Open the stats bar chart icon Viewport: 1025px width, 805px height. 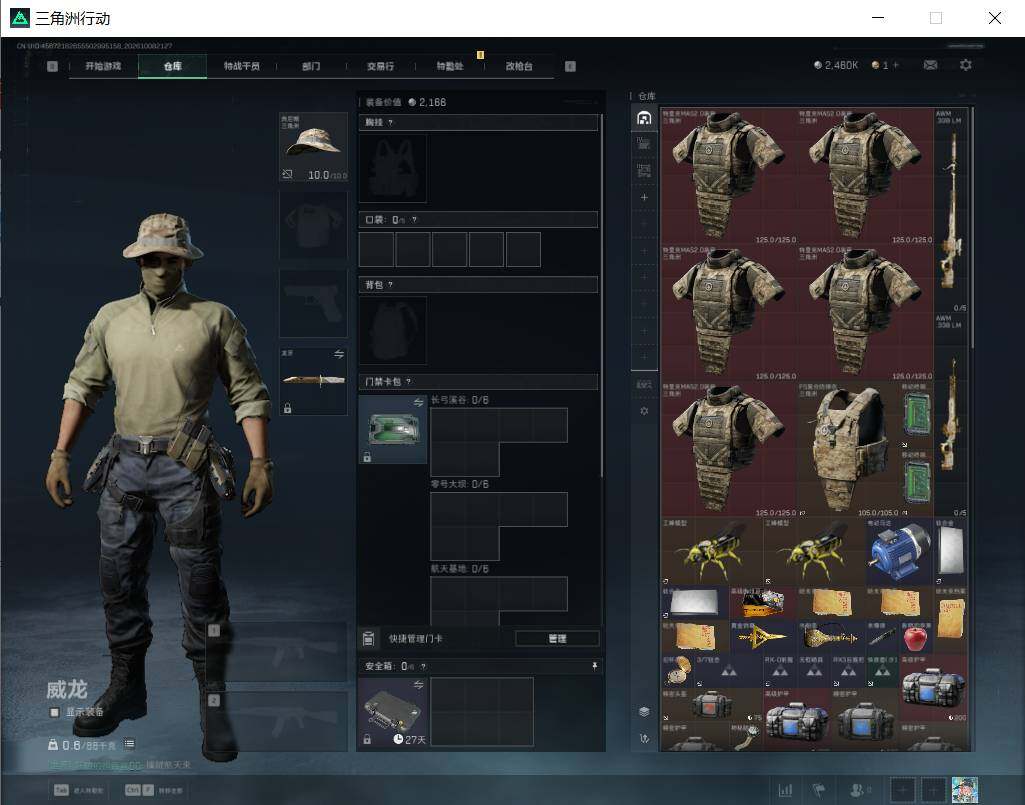click(785, 790)
